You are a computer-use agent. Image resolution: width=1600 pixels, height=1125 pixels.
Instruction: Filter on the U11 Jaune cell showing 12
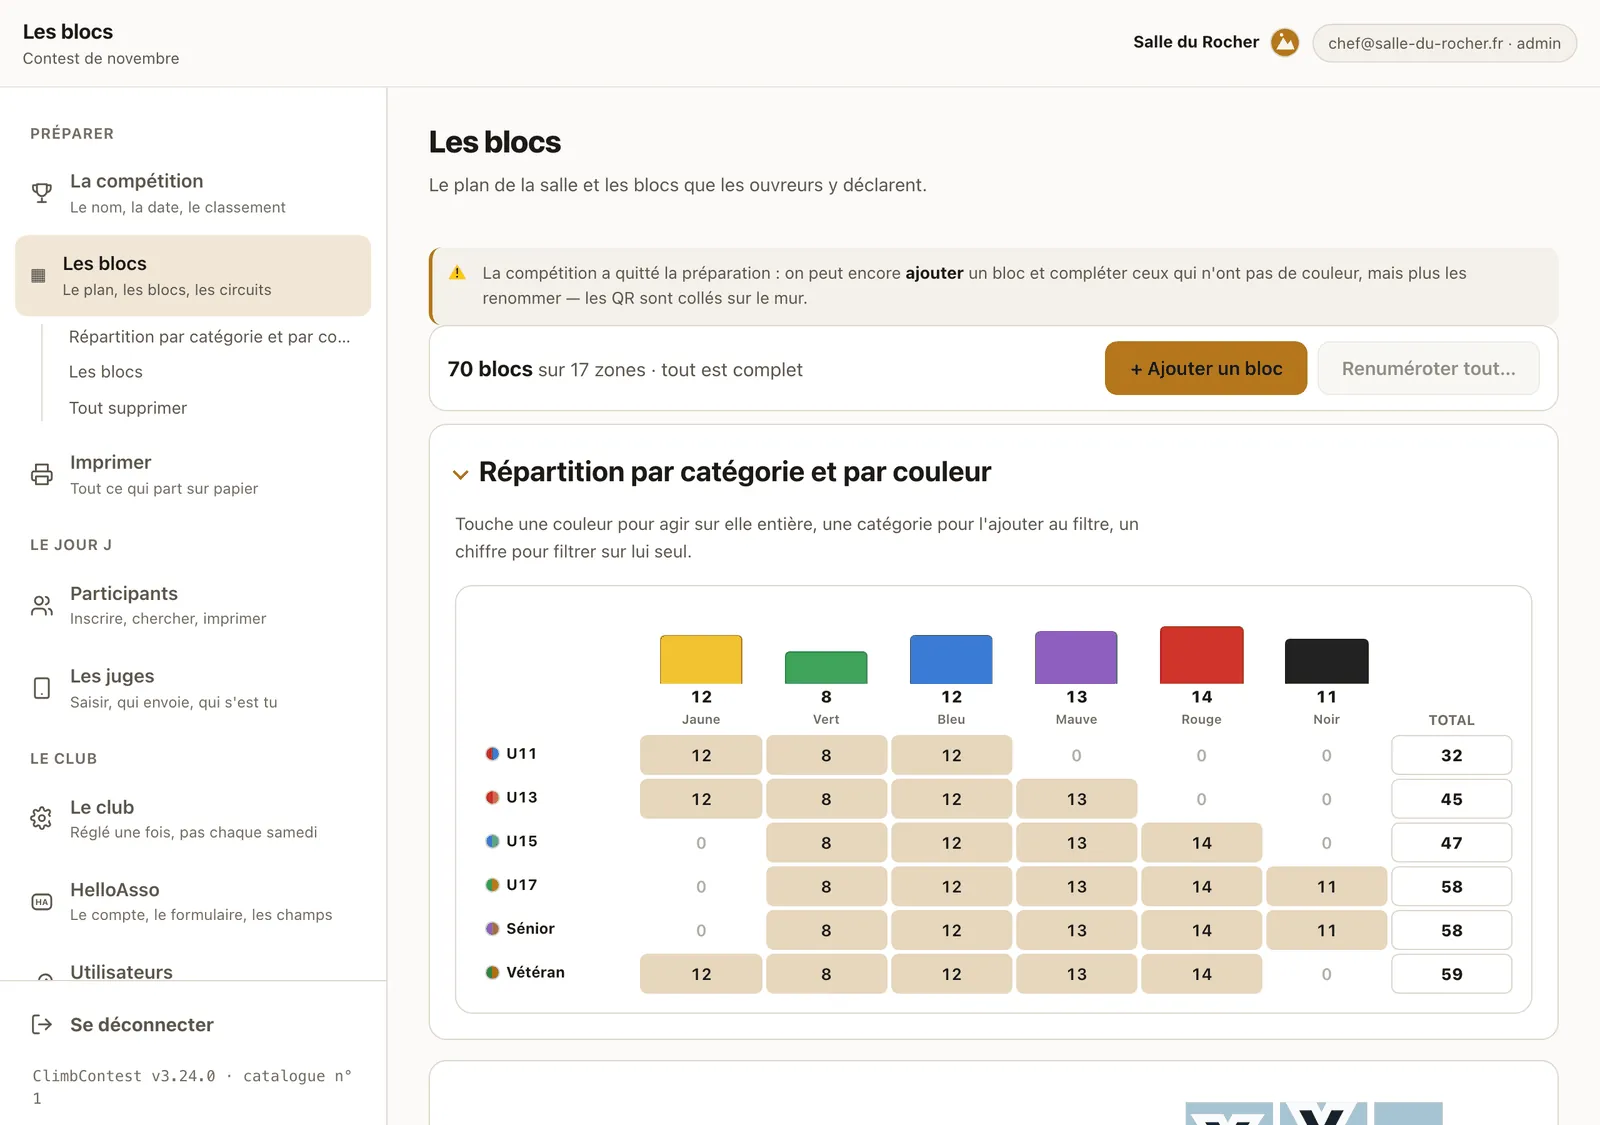point(701,755)
